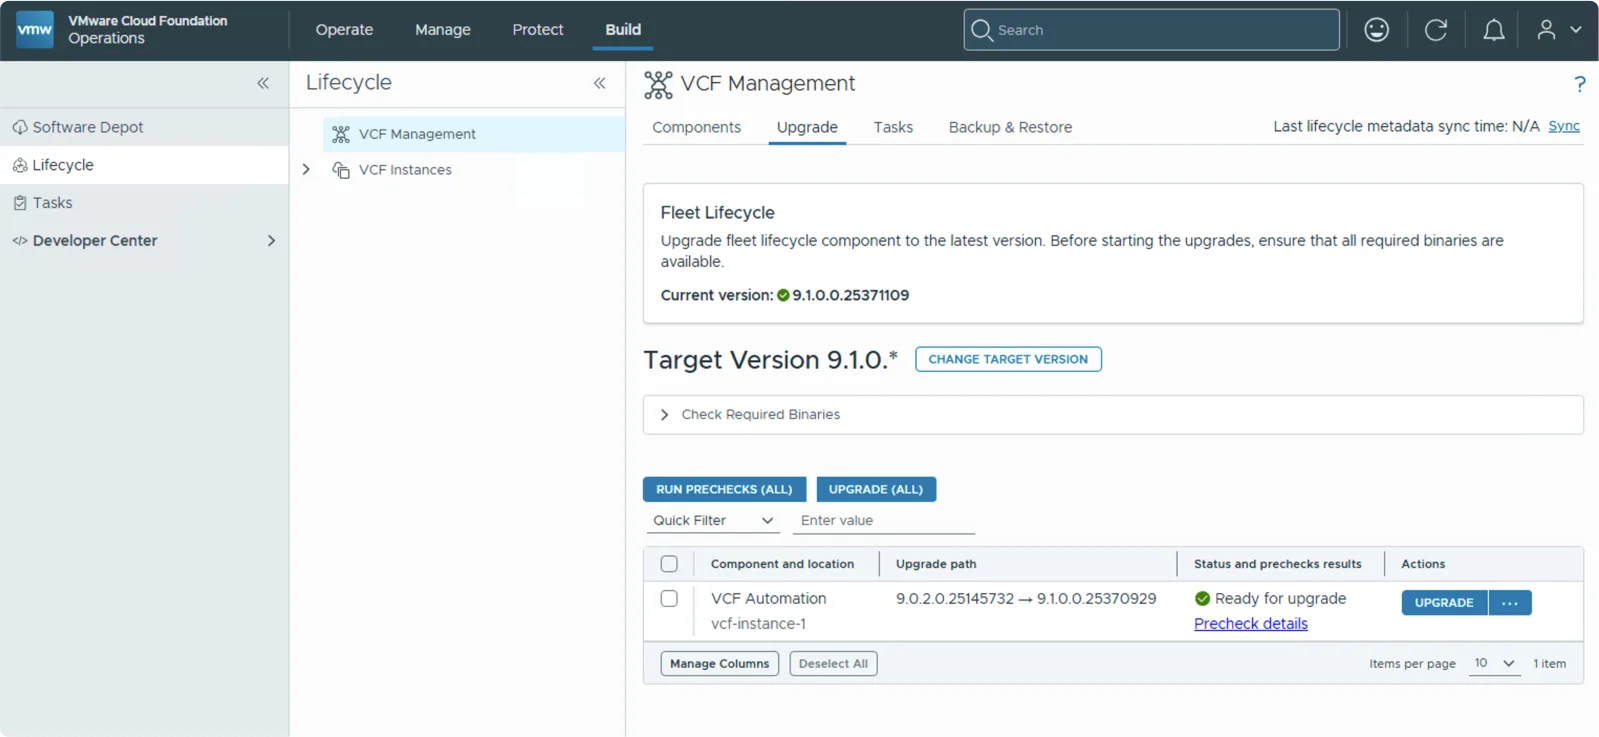Click the Software Depot icon

(20, 127)
